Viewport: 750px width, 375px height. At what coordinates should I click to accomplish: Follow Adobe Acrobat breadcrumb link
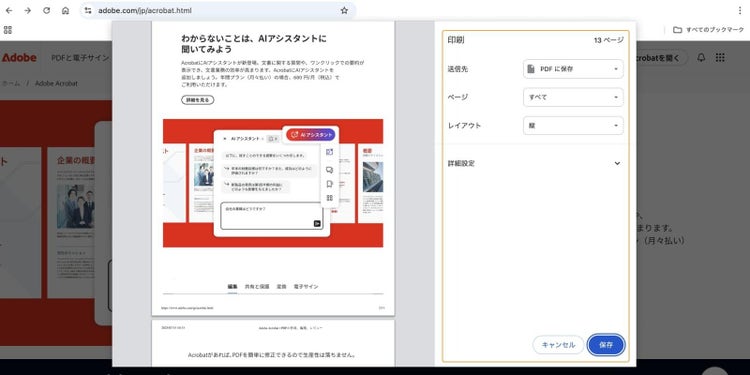56,83
